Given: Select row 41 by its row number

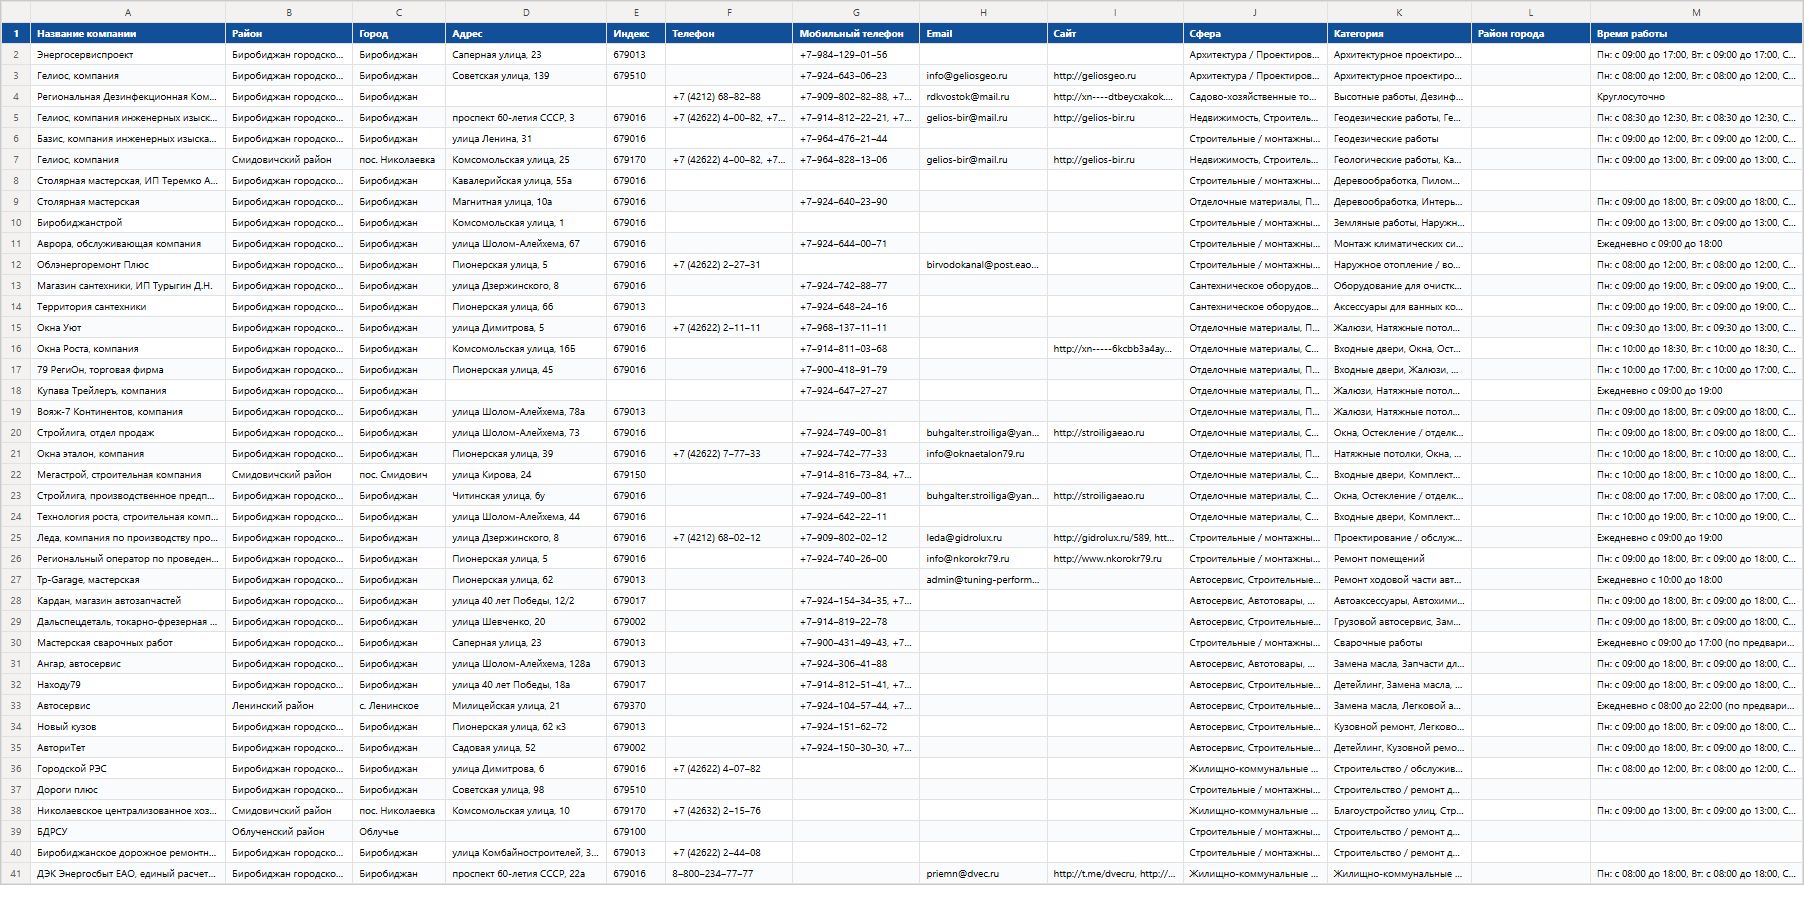Looking at the screenshot, I should 16,874.
